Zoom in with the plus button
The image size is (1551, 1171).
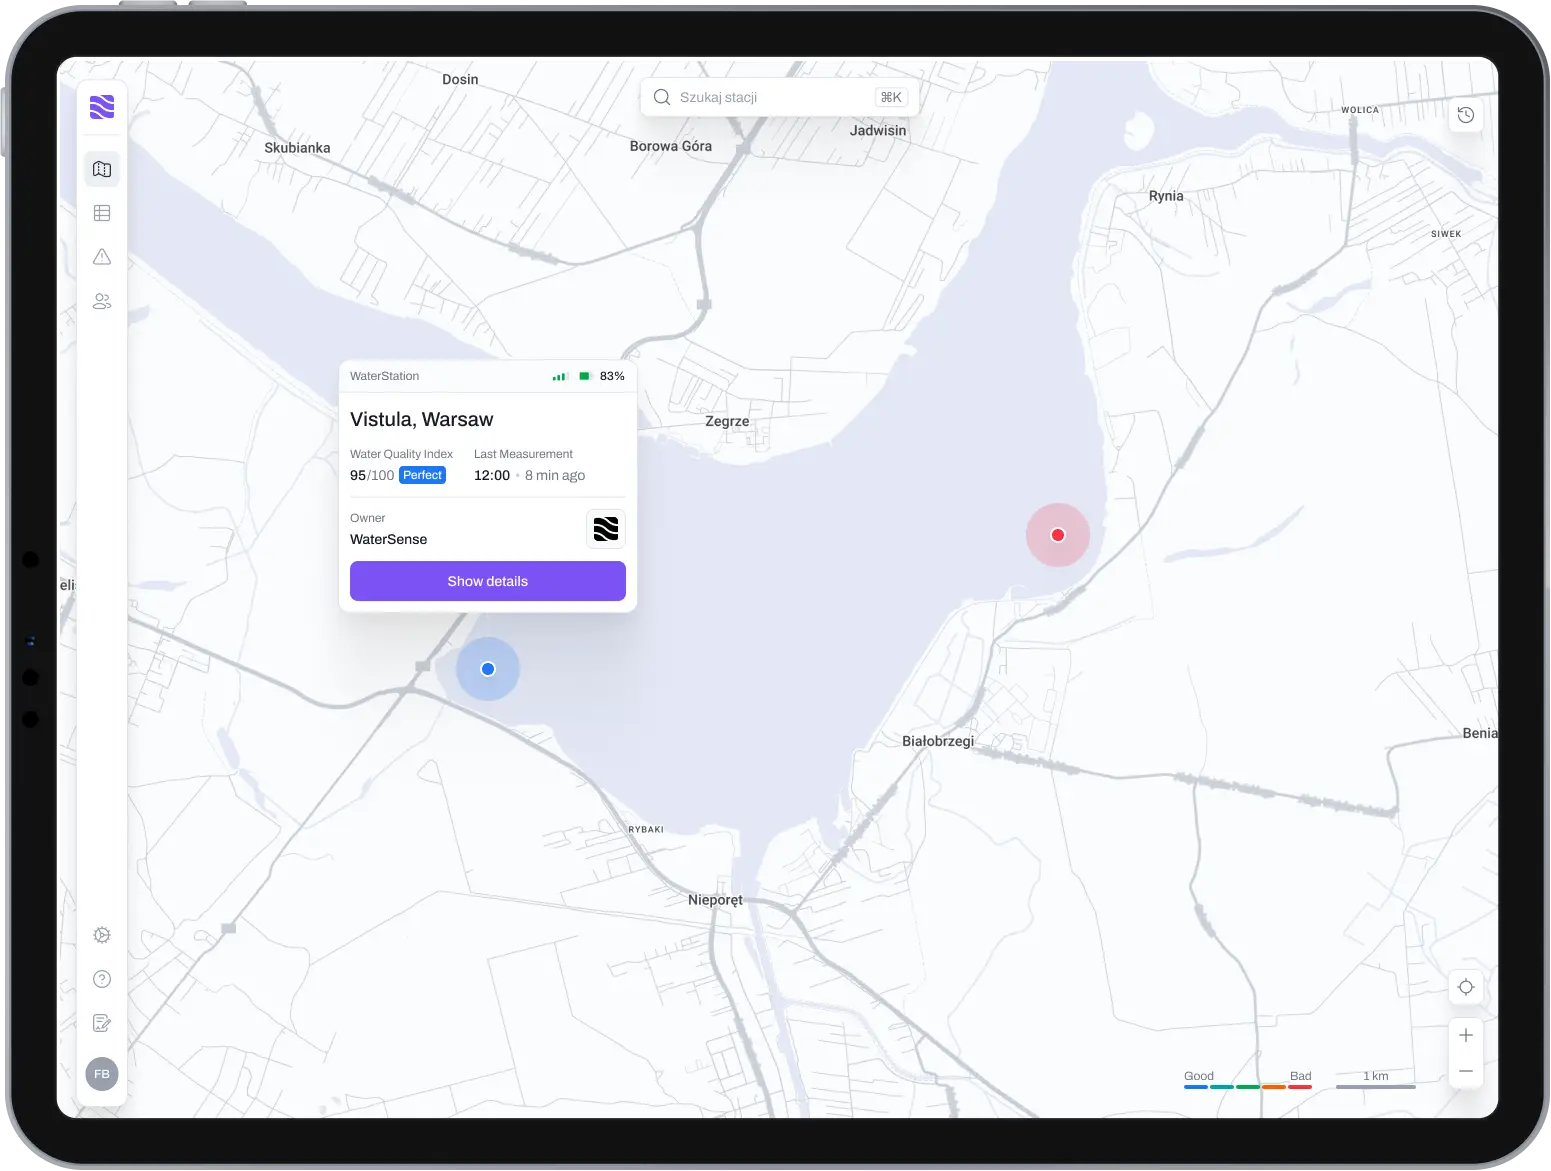tap(1466, 1035)
